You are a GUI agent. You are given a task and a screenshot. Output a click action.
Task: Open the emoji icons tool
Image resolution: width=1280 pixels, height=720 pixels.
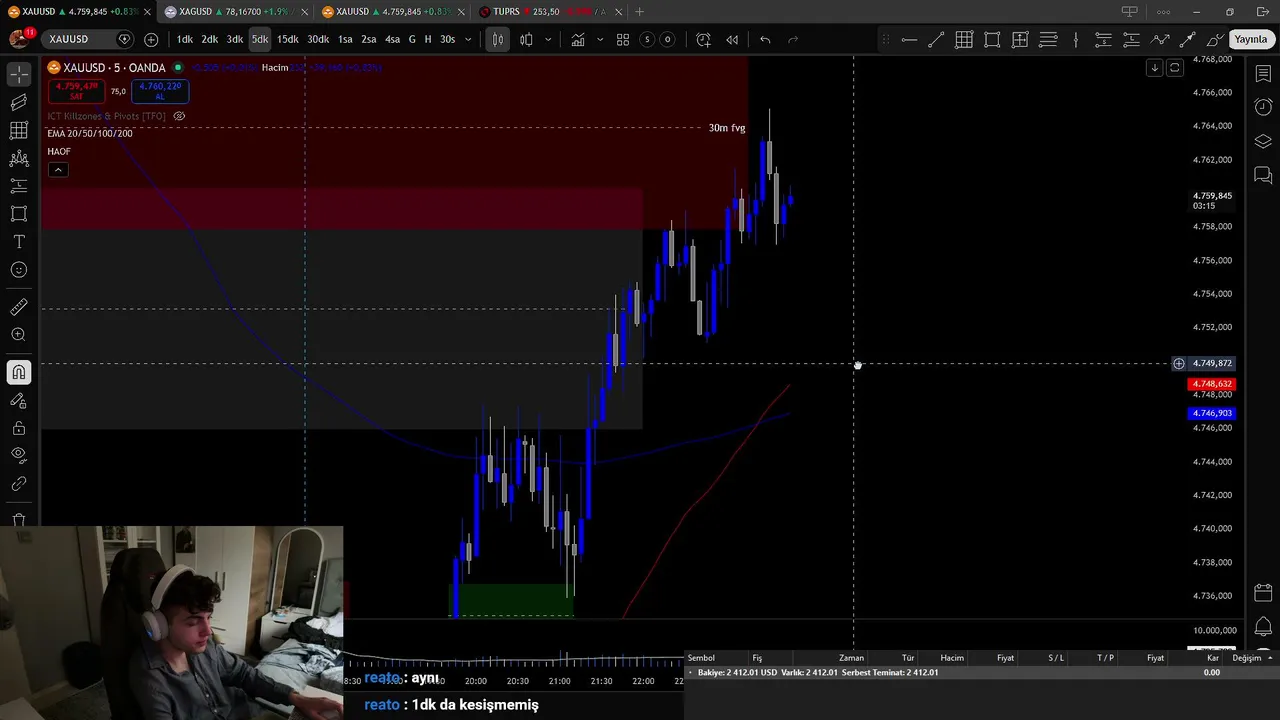19,270
